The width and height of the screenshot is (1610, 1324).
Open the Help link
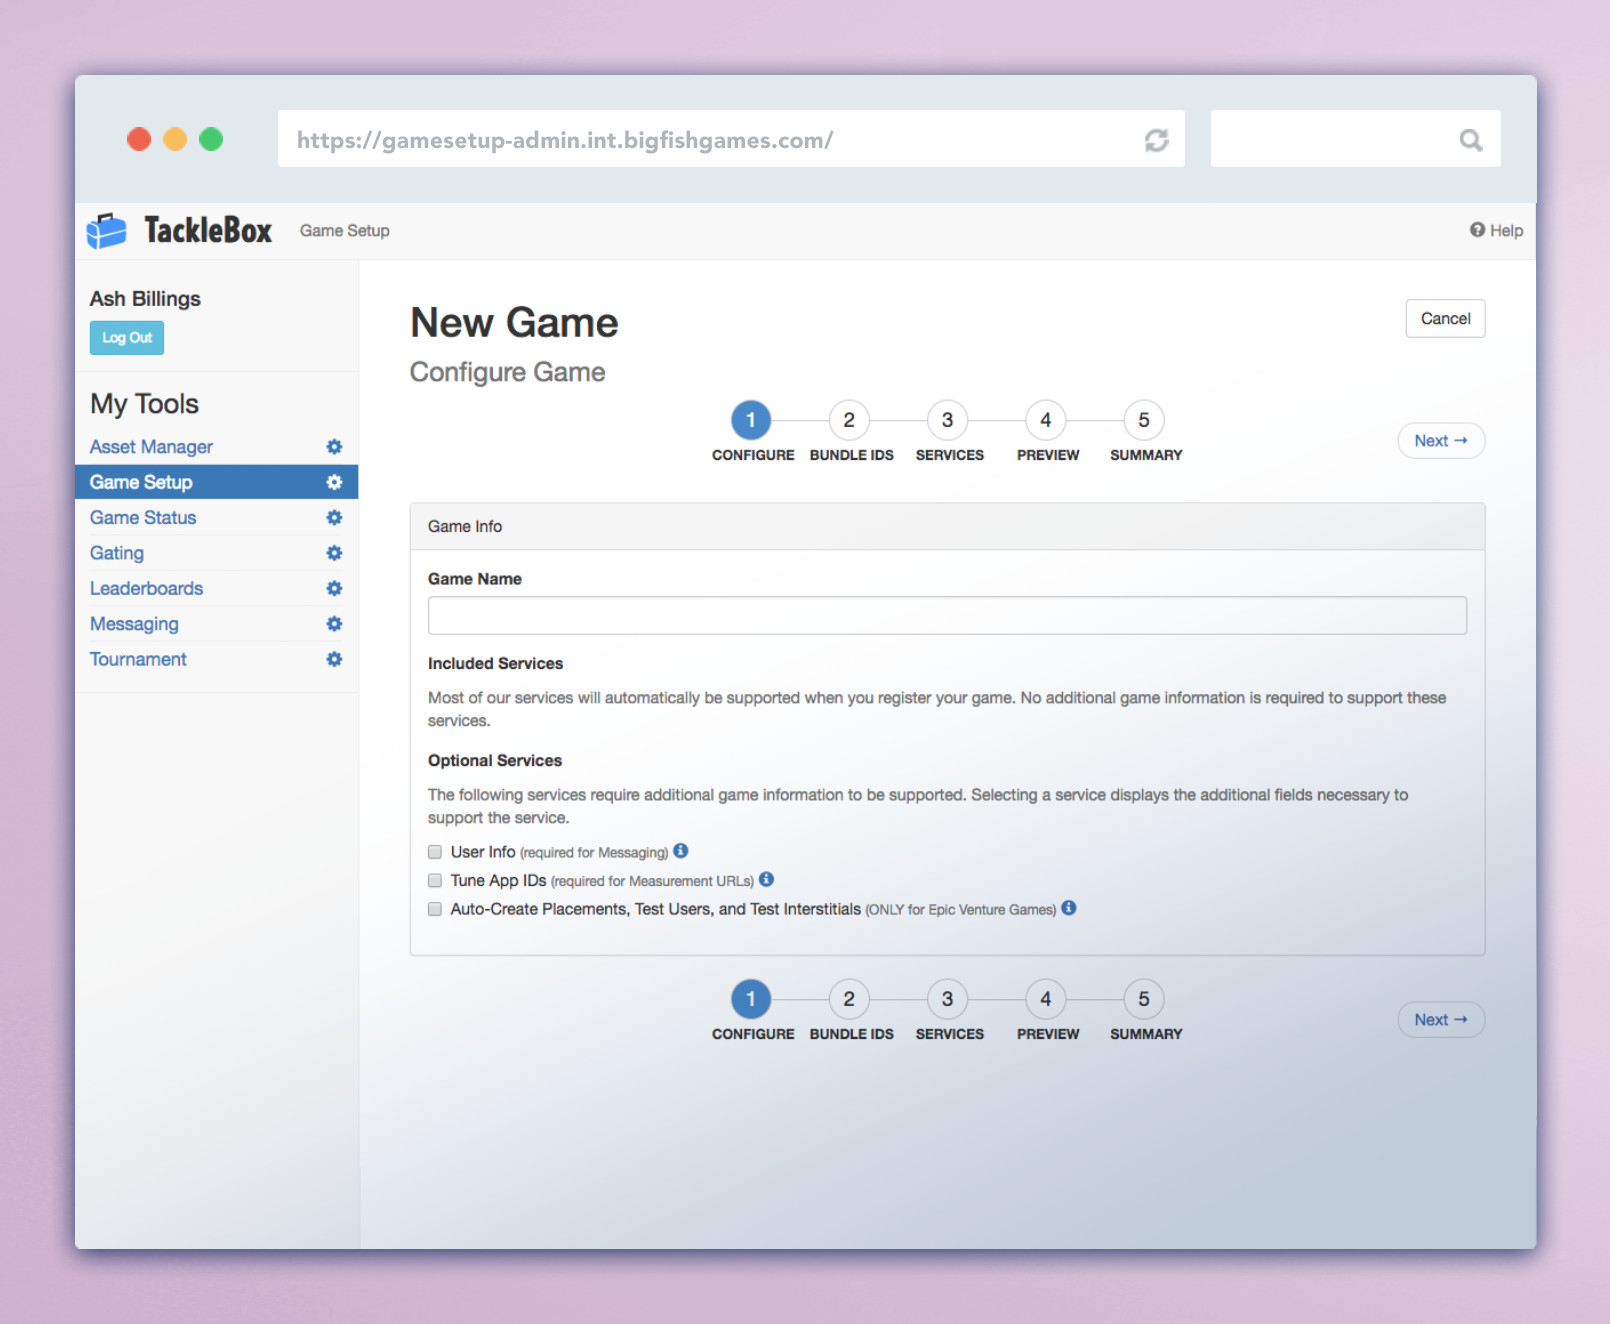(x=1496, y=231)
